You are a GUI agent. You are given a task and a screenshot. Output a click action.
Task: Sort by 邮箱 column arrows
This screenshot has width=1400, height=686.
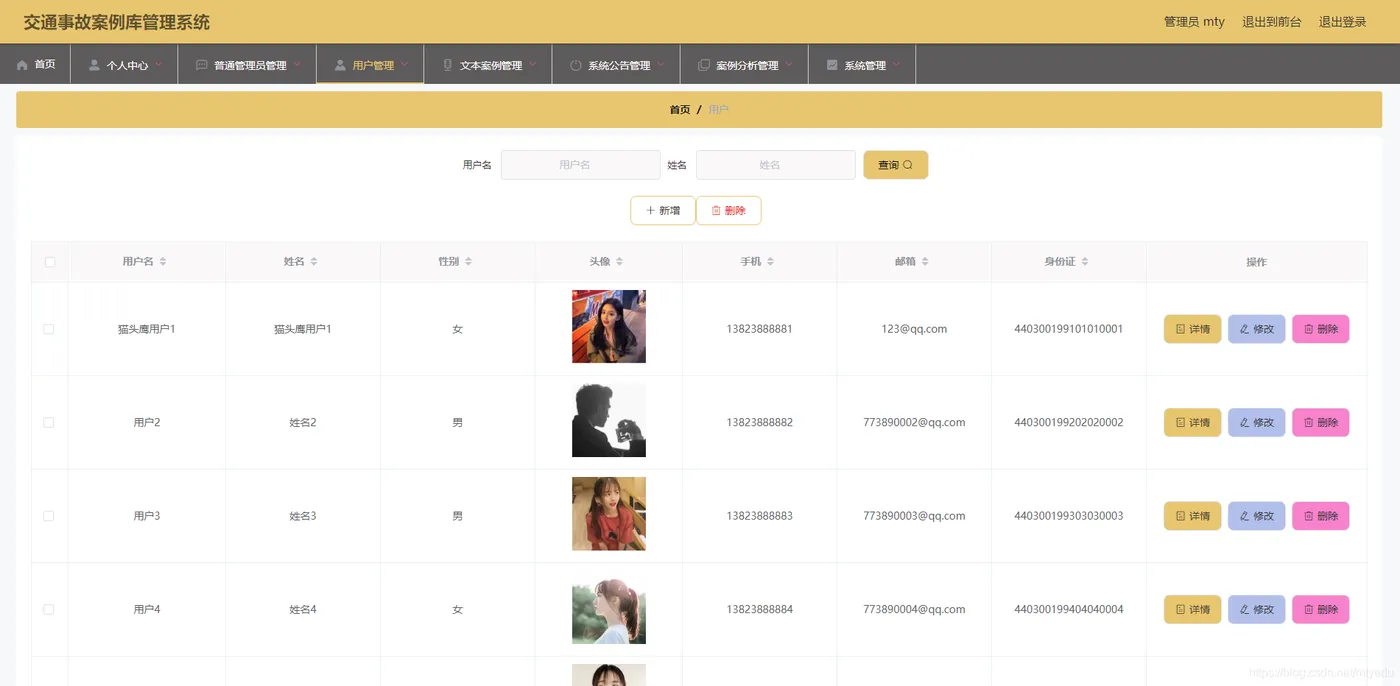[x=925, y=262]
